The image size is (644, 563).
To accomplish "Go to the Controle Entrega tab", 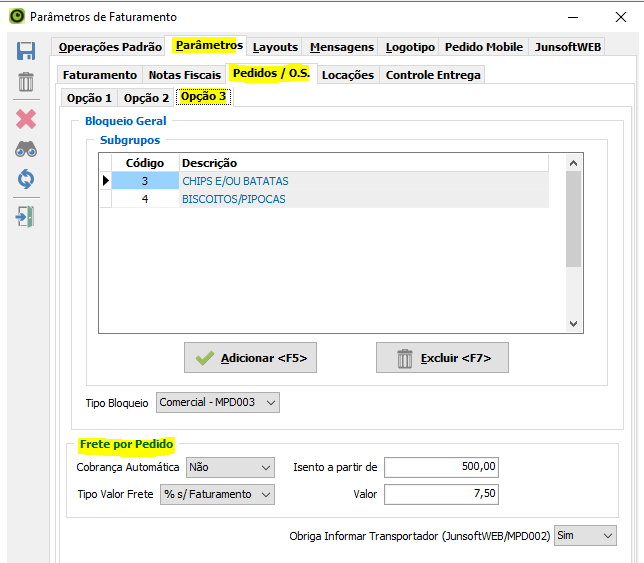I will 433,75.
